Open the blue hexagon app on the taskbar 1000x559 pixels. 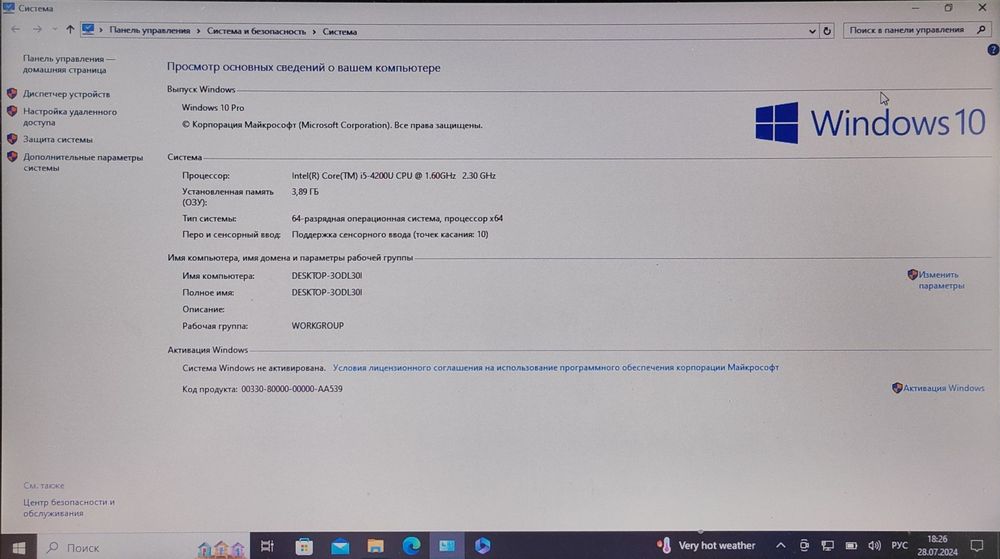483,546
